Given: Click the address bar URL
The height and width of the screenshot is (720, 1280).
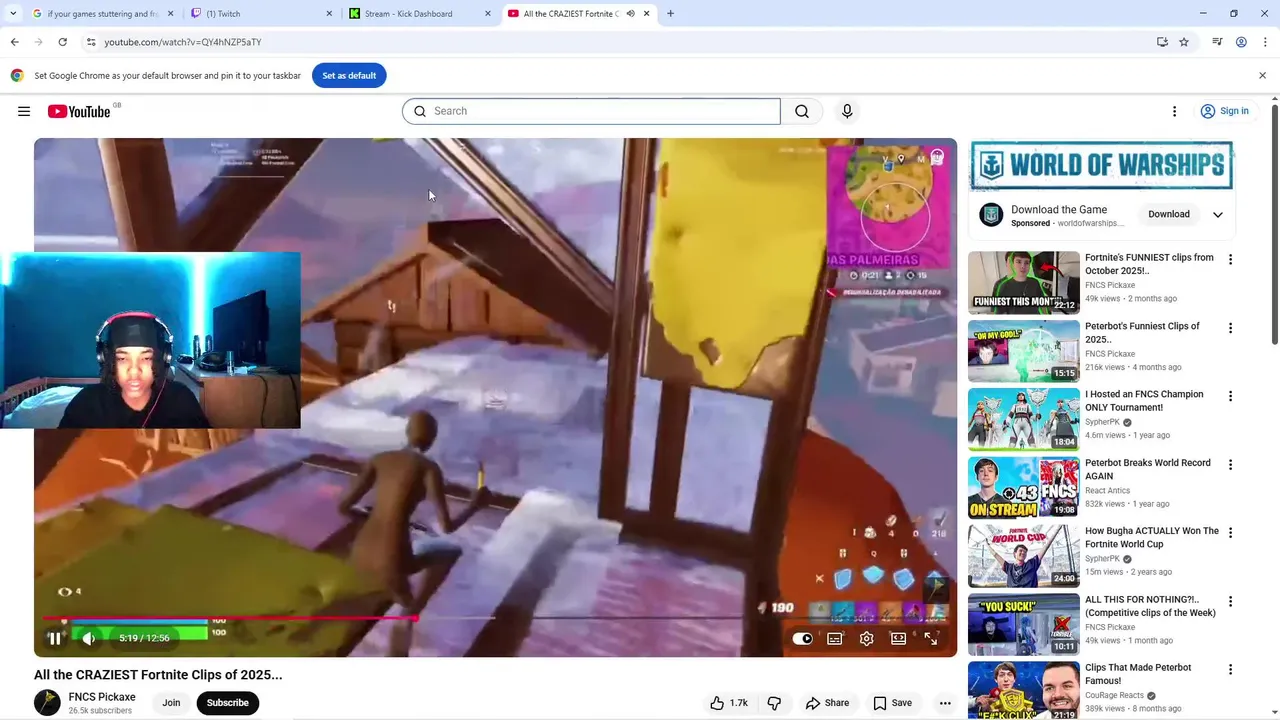Looking at the screenshot, I should (183, 42).
